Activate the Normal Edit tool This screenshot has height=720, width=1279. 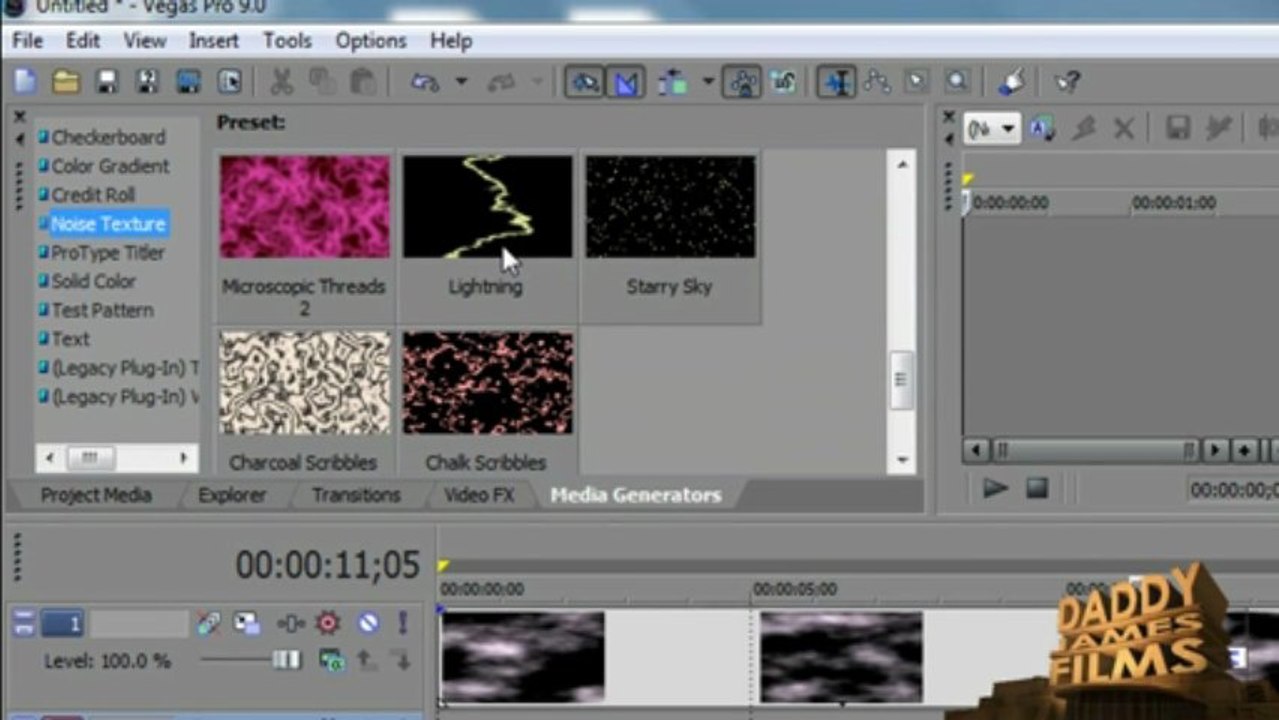coord(836,82)
